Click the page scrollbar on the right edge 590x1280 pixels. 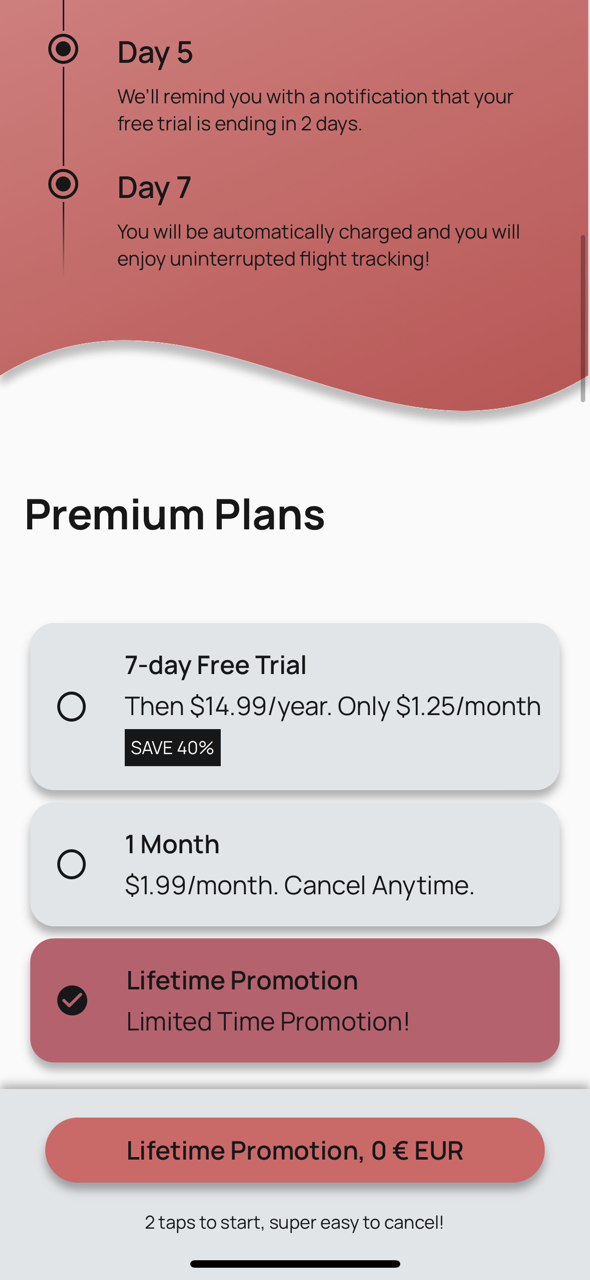click(583, 318)
